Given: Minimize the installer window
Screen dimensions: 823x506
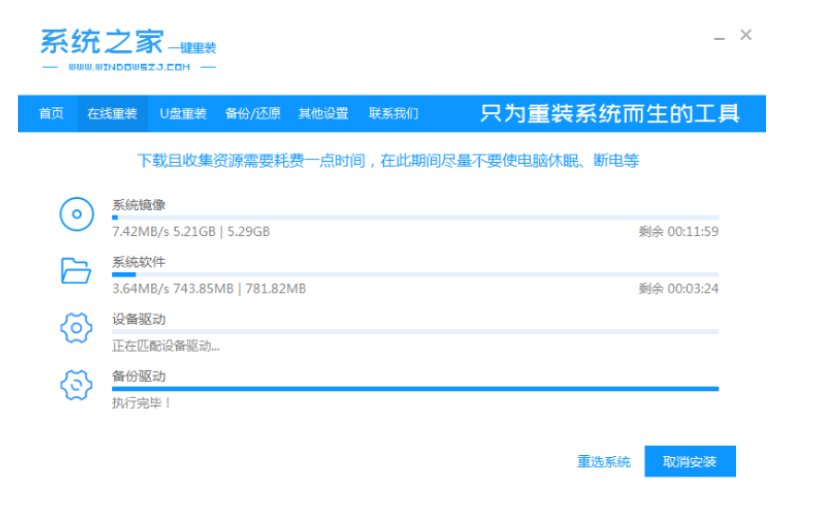Looking at the screenshot, I should pos(719,36).
